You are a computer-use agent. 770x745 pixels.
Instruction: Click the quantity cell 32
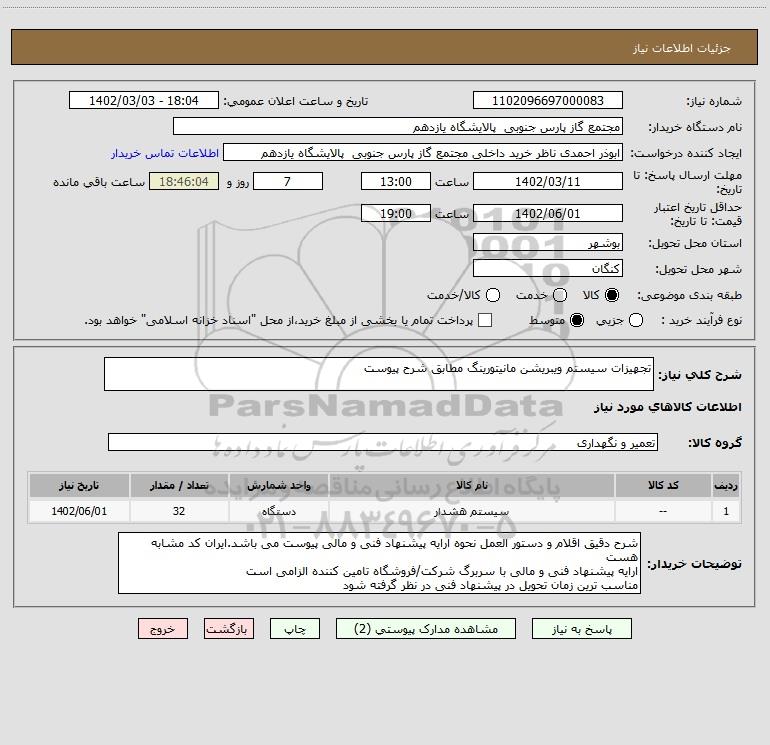click(x=179, y=511)
